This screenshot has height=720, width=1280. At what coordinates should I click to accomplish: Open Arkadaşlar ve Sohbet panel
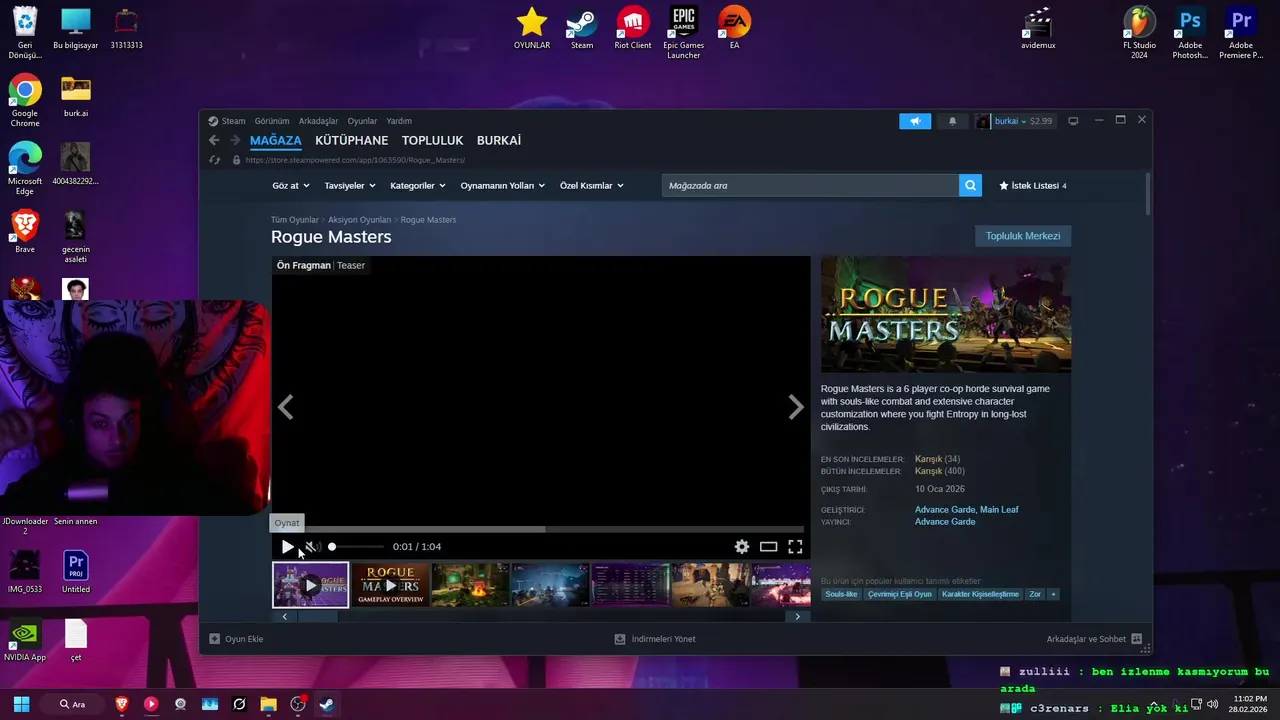pyautogui.click(x=1094, y=639)
